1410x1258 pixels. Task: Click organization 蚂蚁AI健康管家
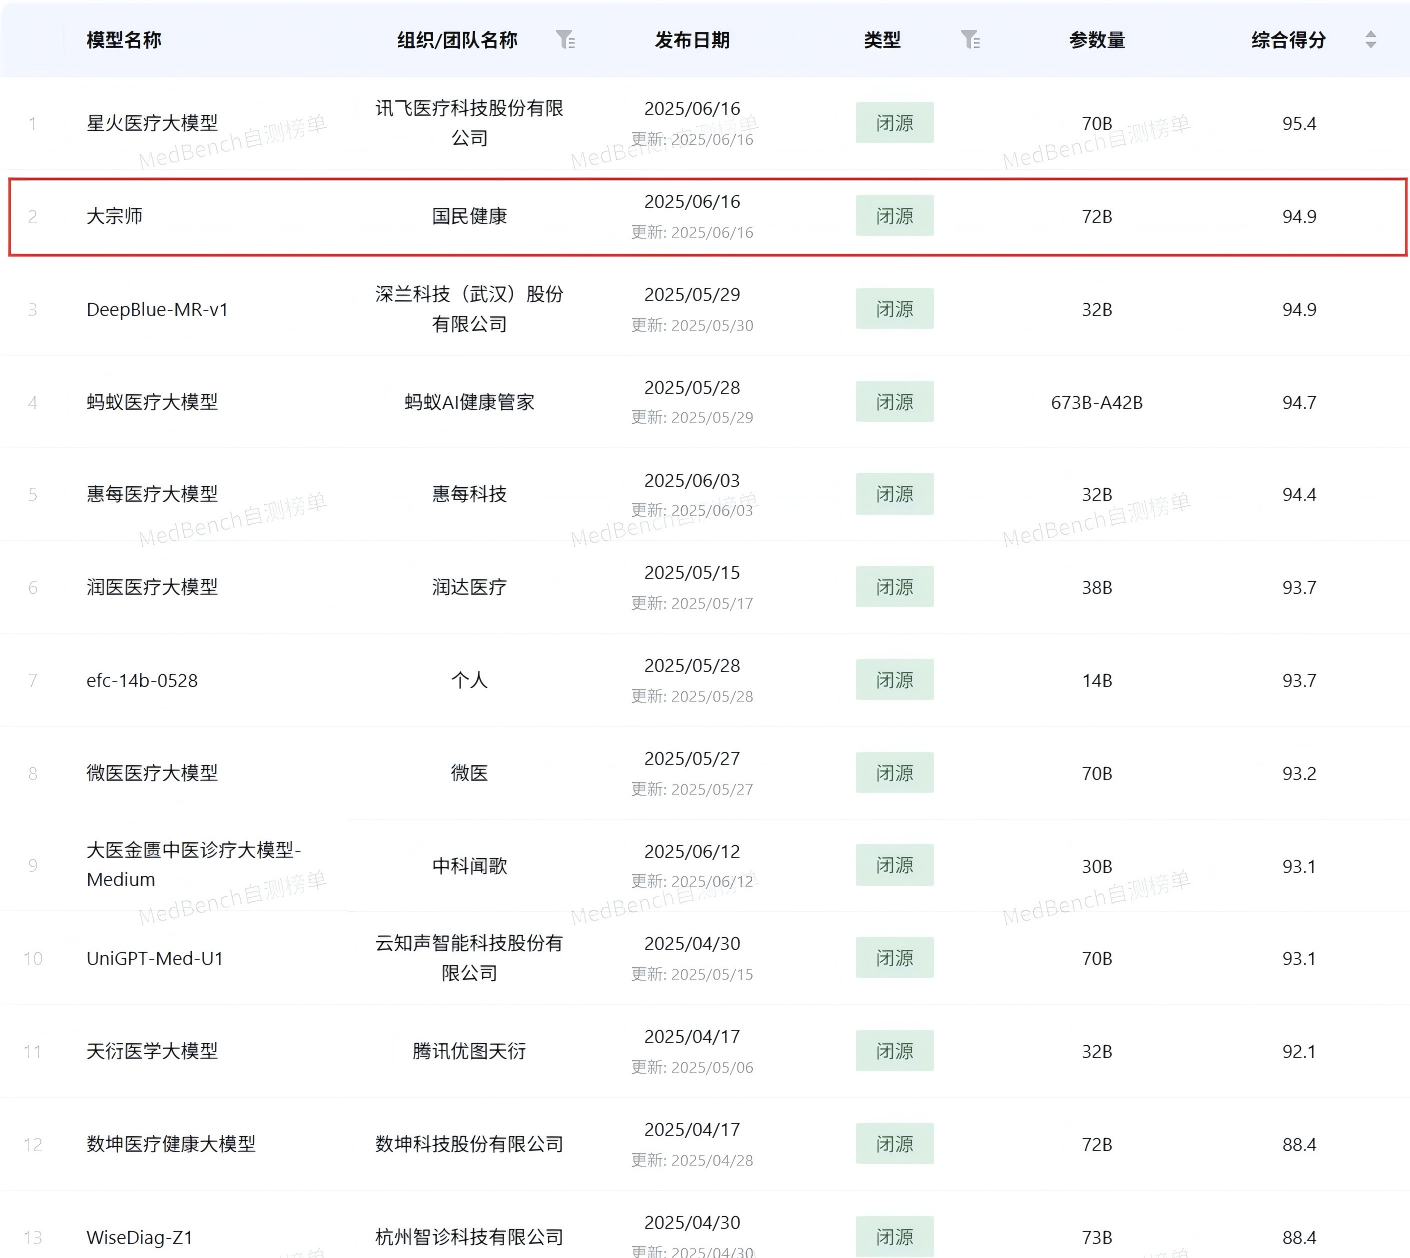[469, 402]
